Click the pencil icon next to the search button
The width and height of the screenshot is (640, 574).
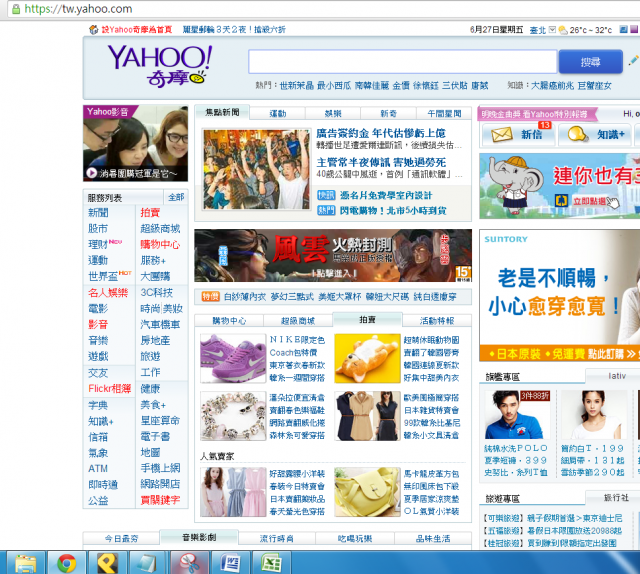tap(633, 61)
